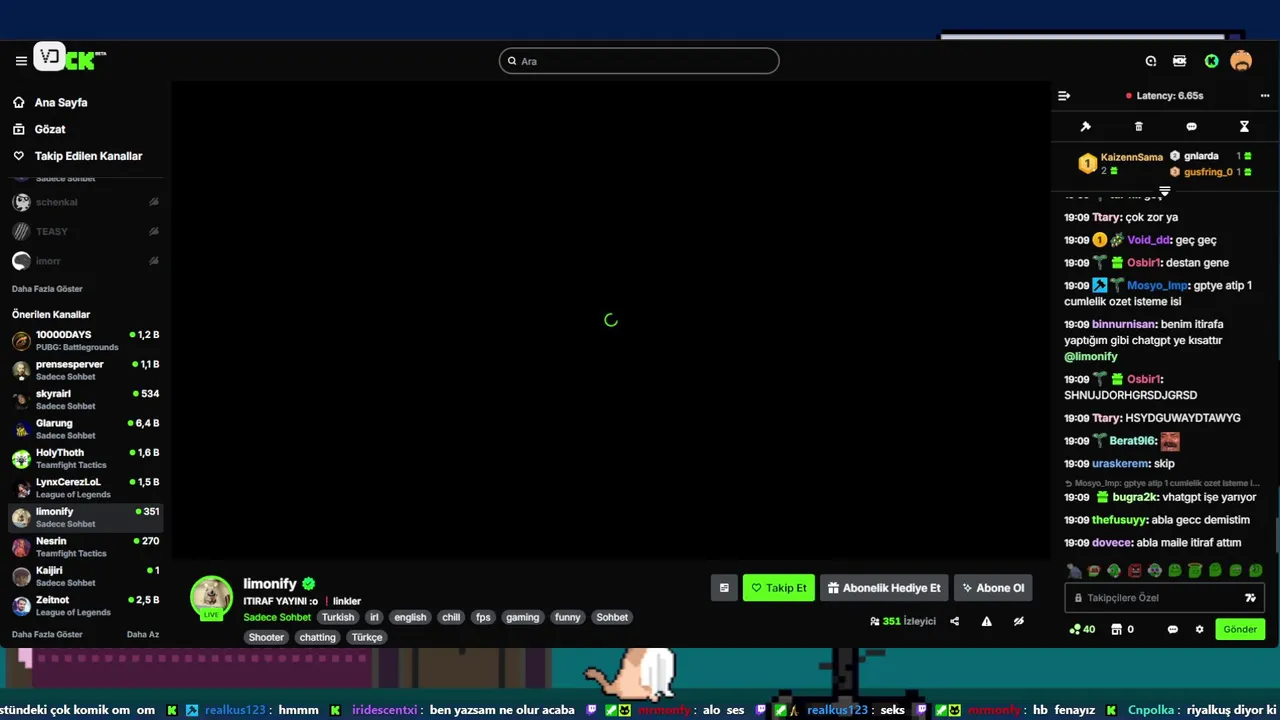Viewport: 1280px width, 720px height.
Task: Select the english tag
Action: (410, 617)
